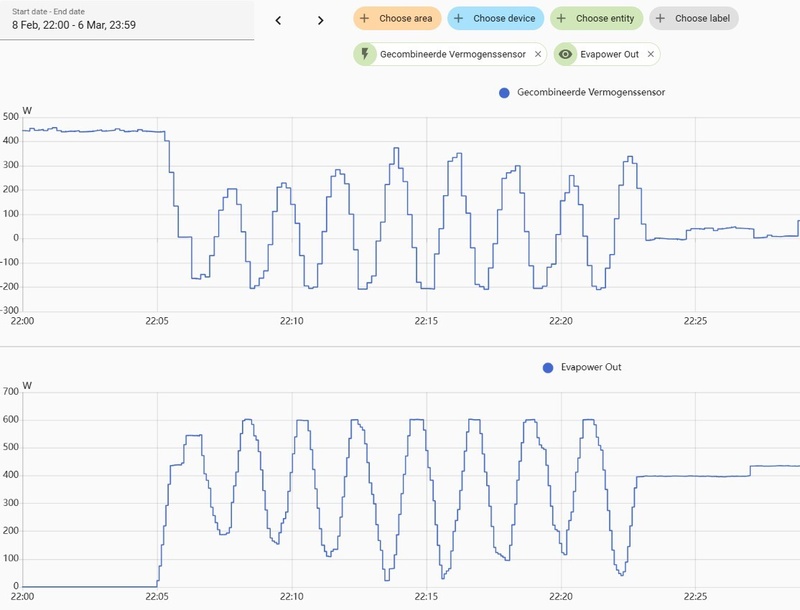Click the 500 W tick on the top chart
The image size is (800, 610).
tap(11, 116)
